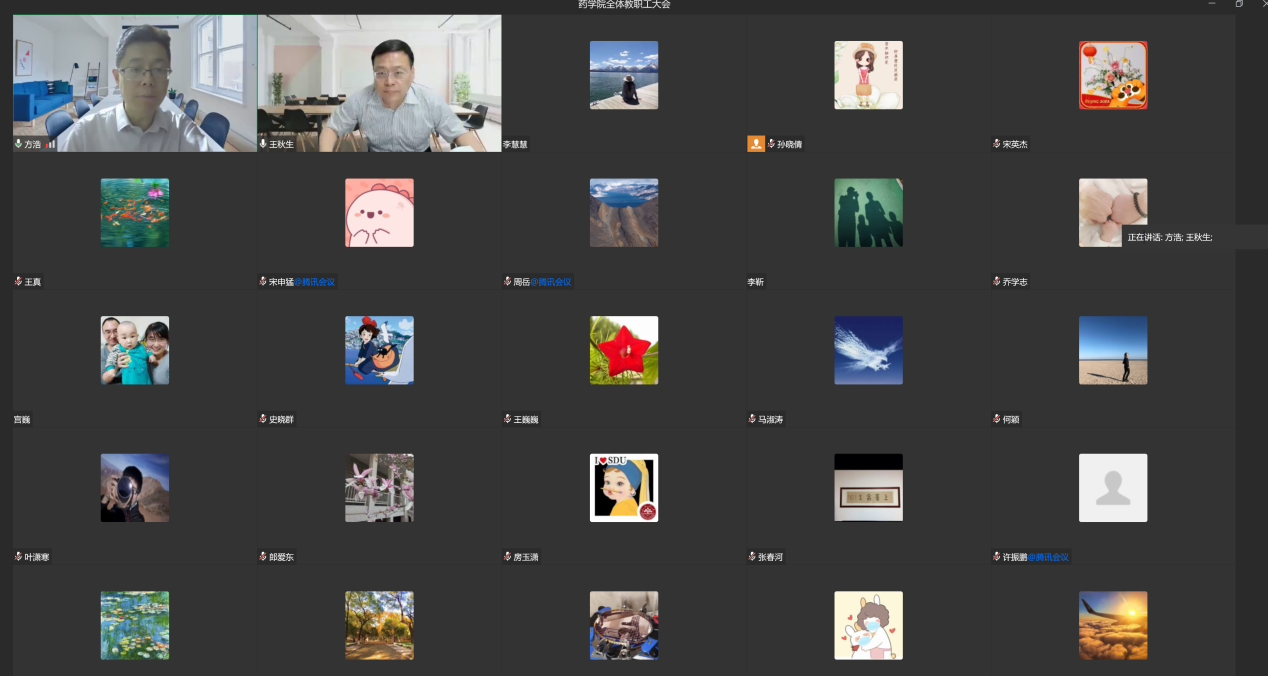Click the 腾讯会议 link after 周岳

point(551,282)
